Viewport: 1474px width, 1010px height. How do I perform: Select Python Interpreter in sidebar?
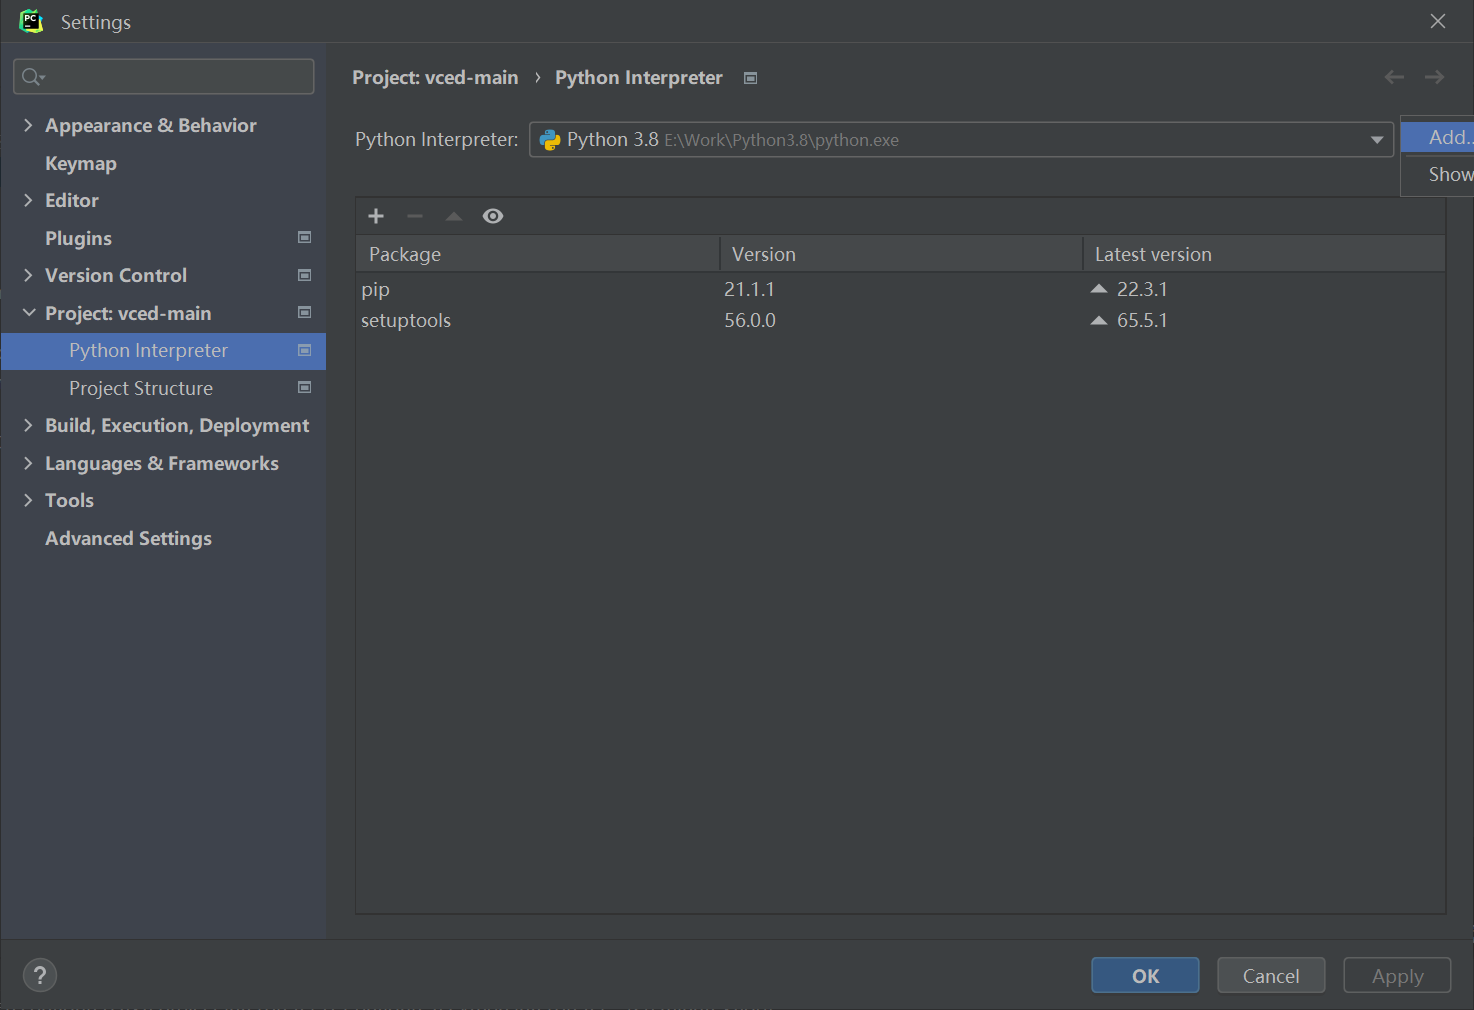(164, 351)
